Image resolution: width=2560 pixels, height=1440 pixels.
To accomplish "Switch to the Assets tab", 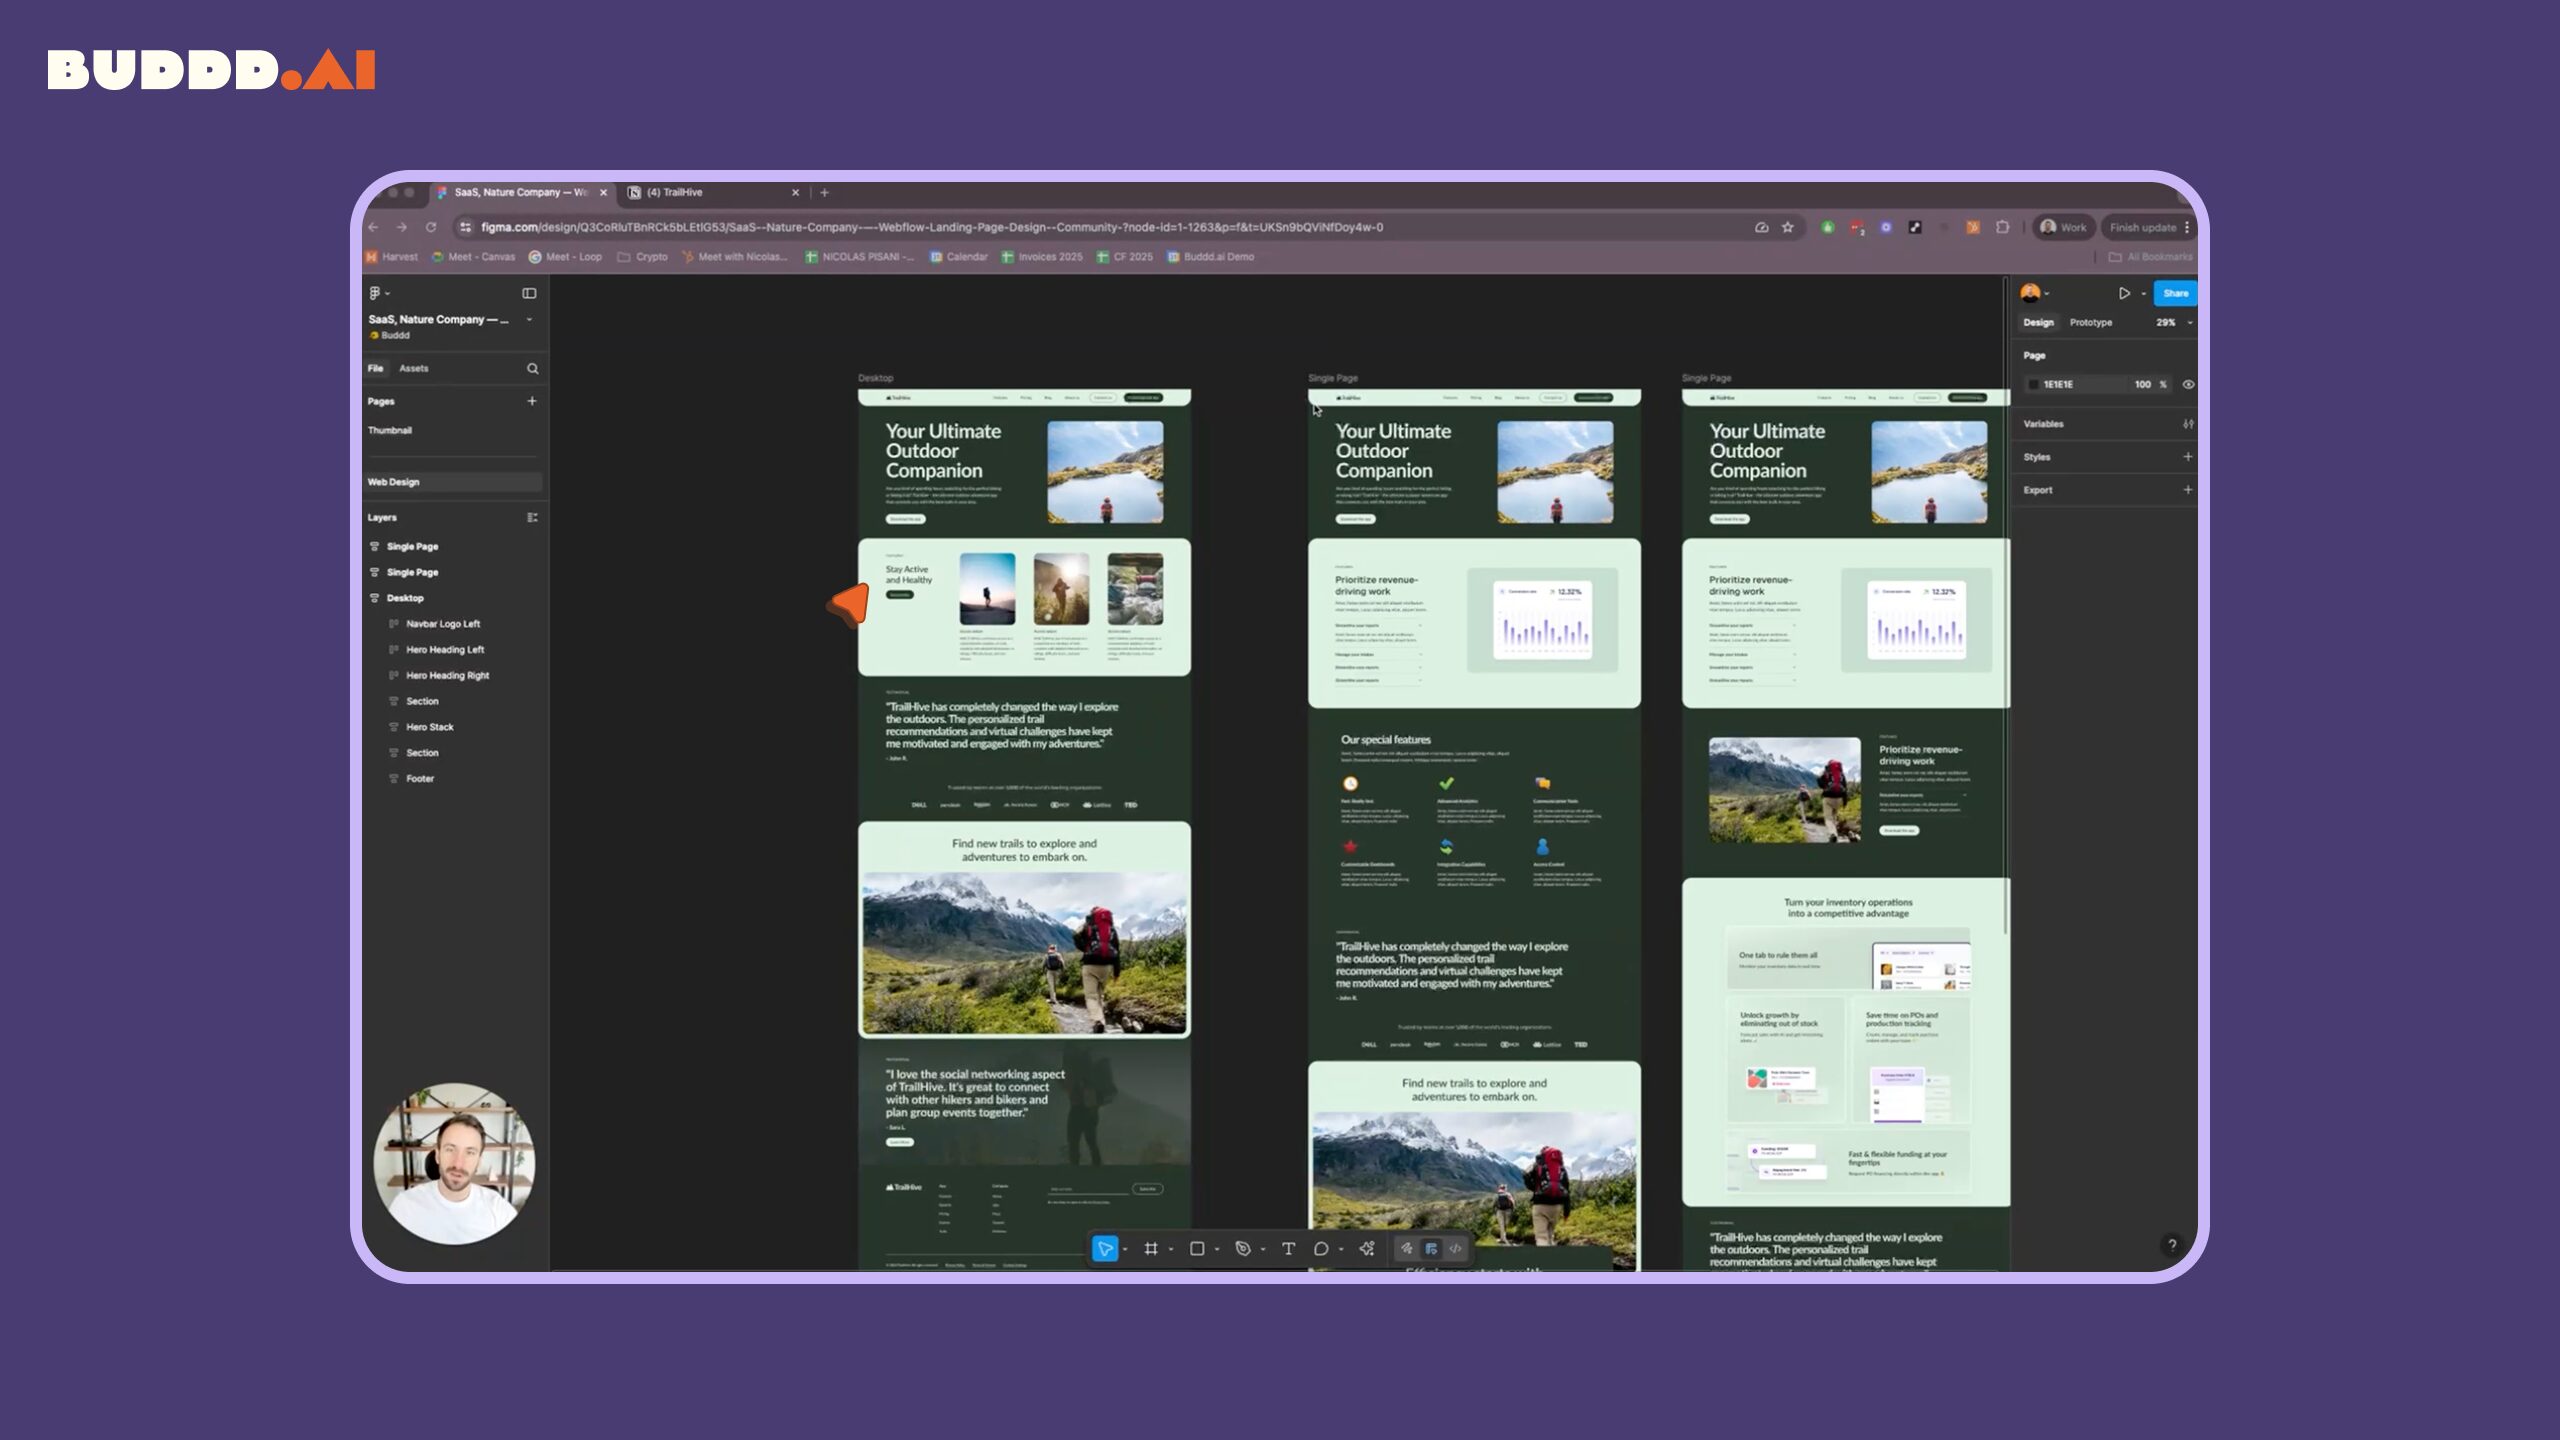I will pyautogui.click(x=413, y=368).
